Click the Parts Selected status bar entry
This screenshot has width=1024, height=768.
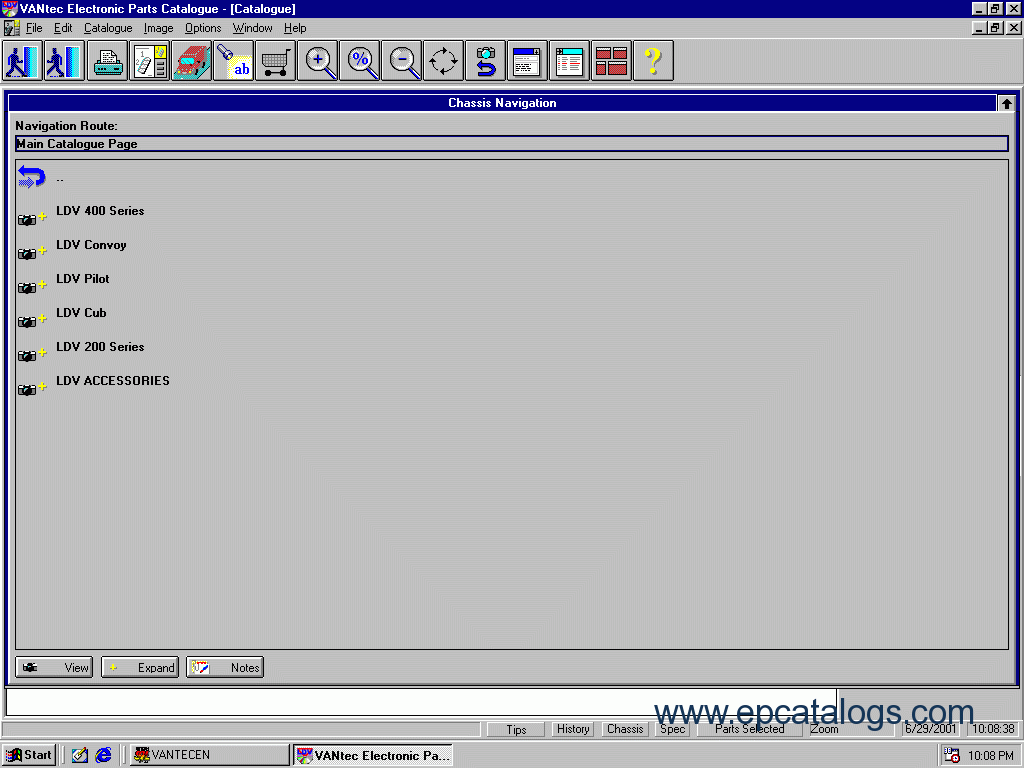[749, 729]
